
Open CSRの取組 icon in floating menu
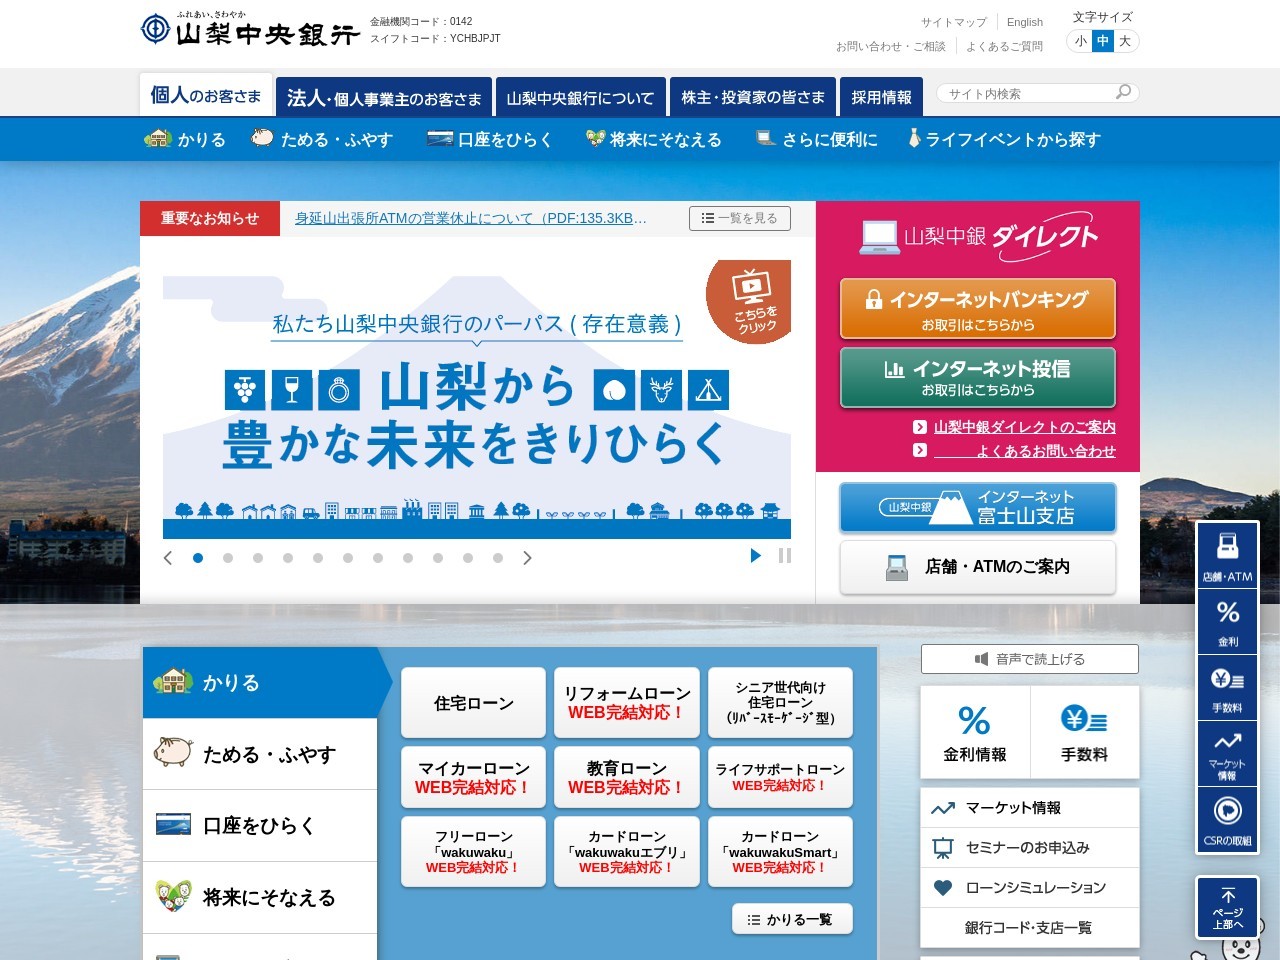[x=1227, y=820]
